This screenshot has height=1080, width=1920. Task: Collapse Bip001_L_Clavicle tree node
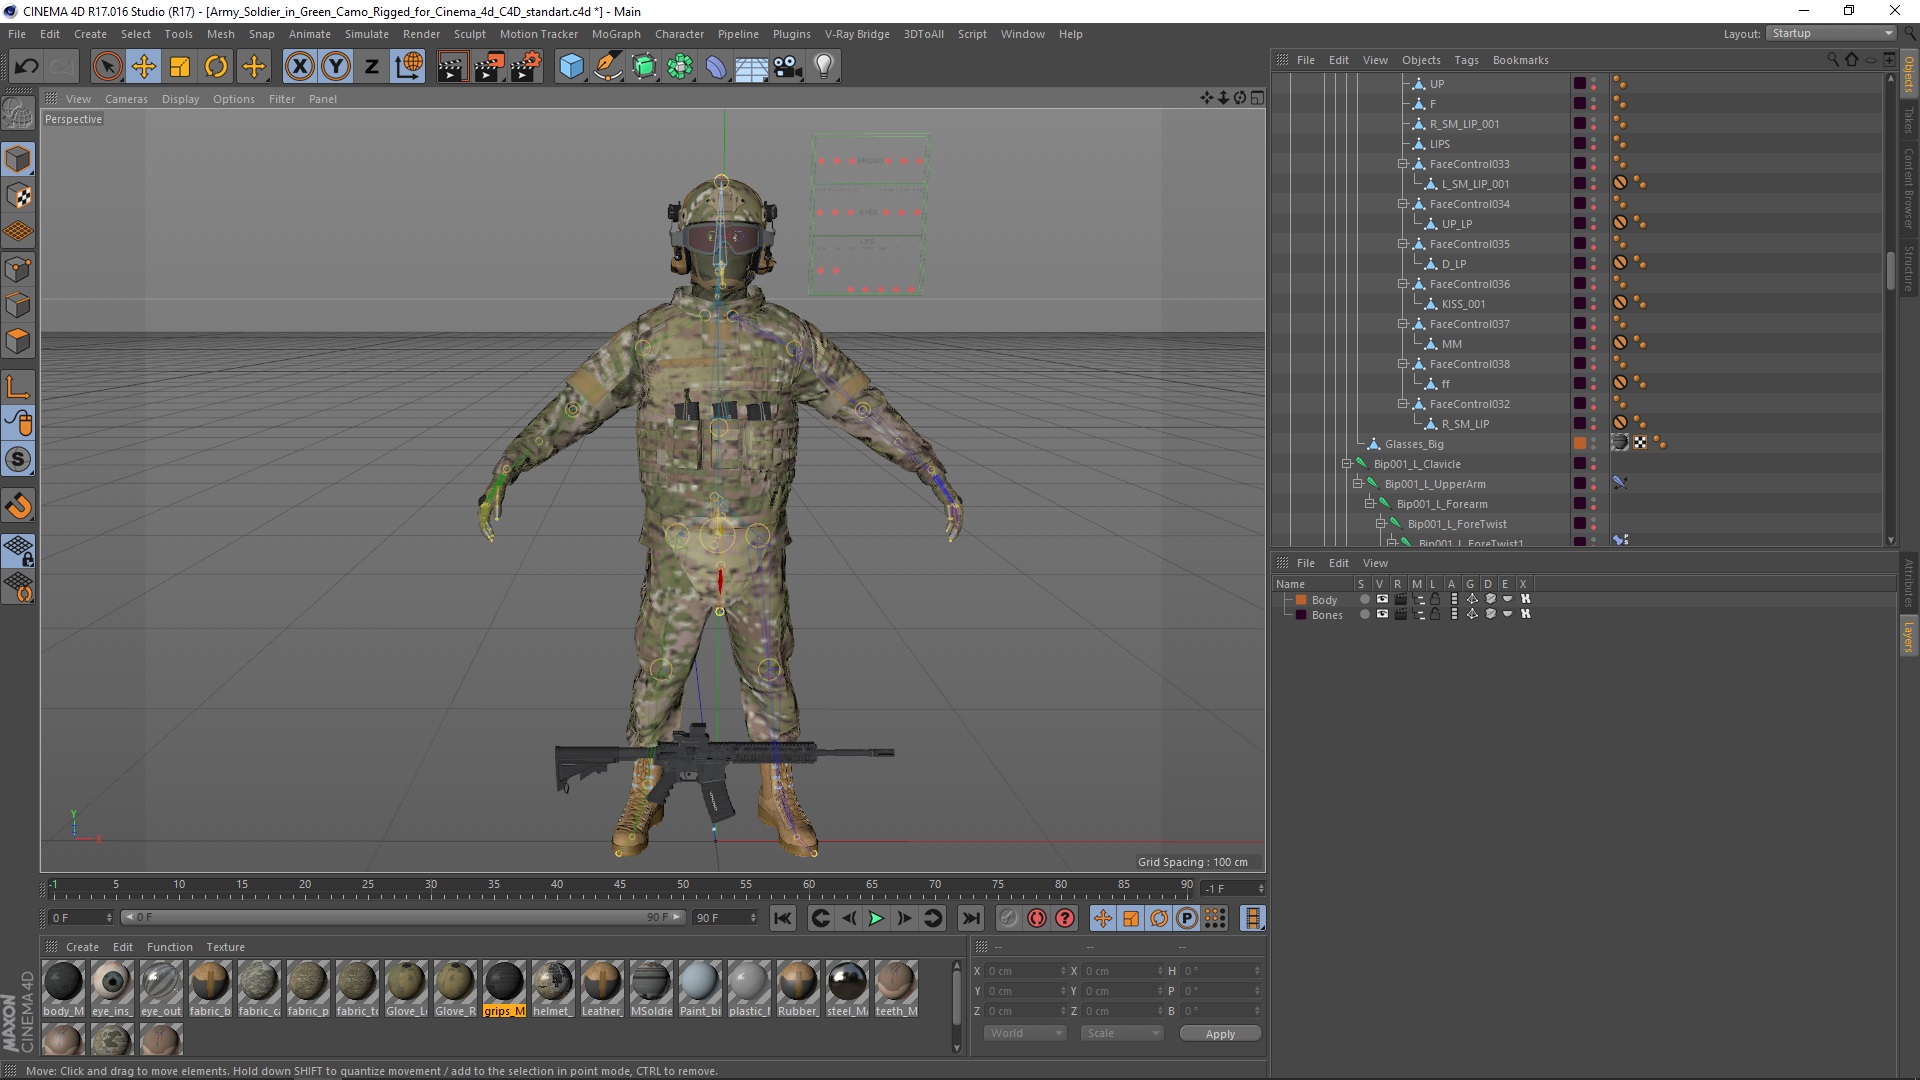(x=1346, y=464)
